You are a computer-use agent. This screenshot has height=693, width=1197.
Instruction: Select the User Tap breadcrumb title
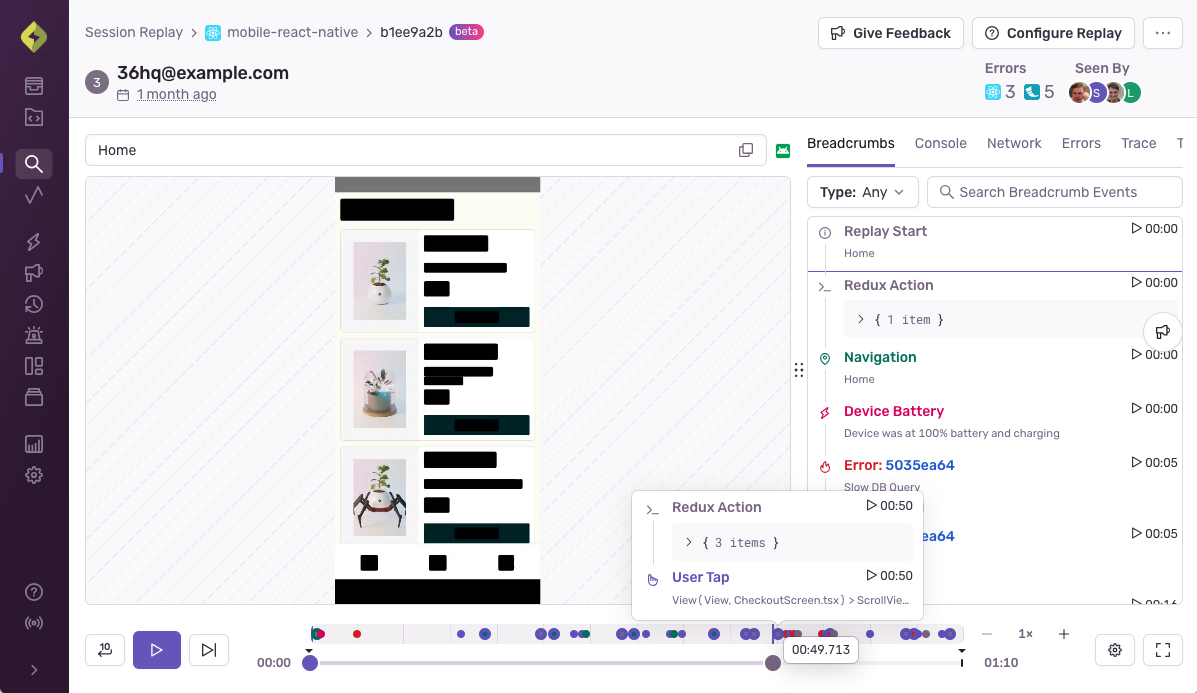[700, 578]
